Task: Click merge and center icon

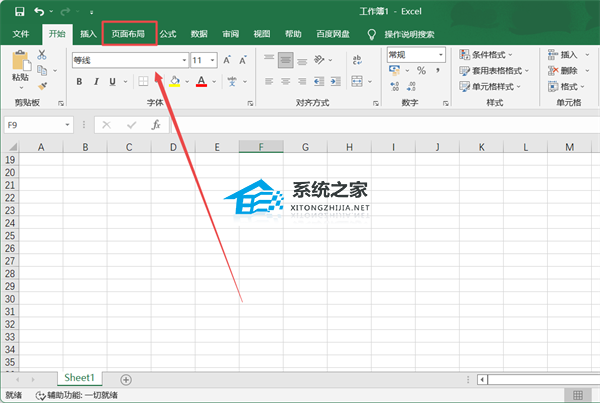Action: (357, 81)
